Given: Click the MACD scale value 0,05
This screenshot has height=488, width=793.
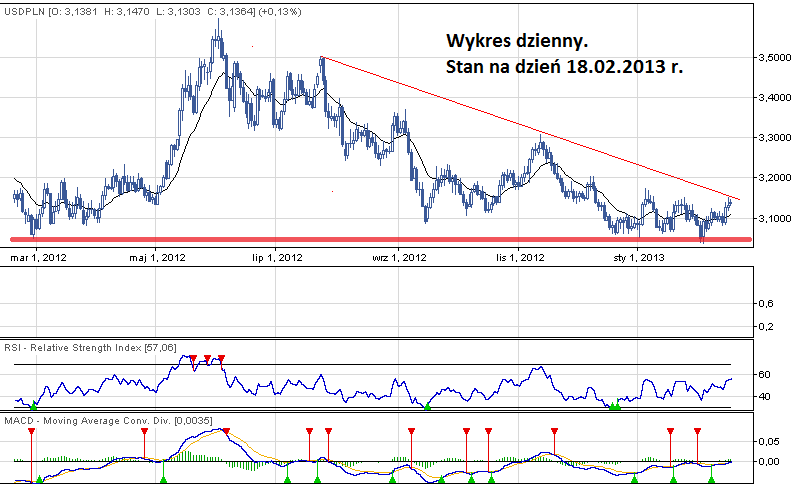Looking at the screenshot, I should point(769,441).
